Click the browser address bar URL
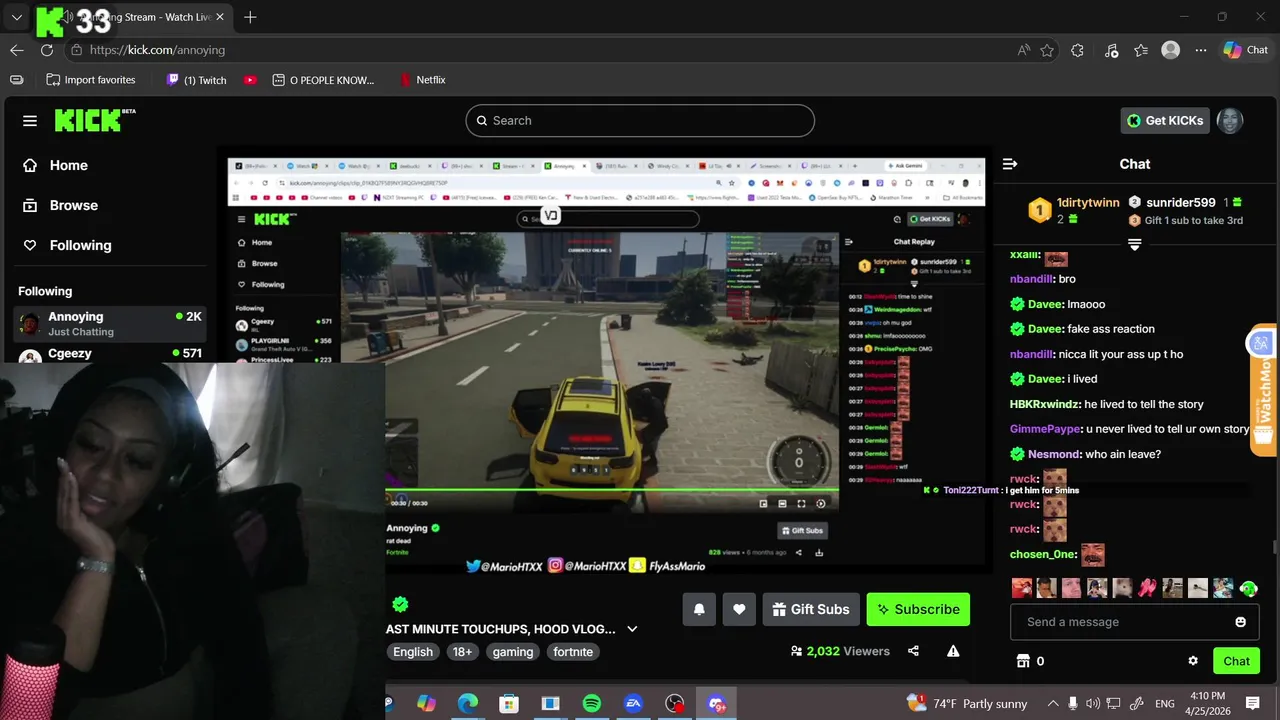Screen dimensions: 1280x720 coord(157,50)
